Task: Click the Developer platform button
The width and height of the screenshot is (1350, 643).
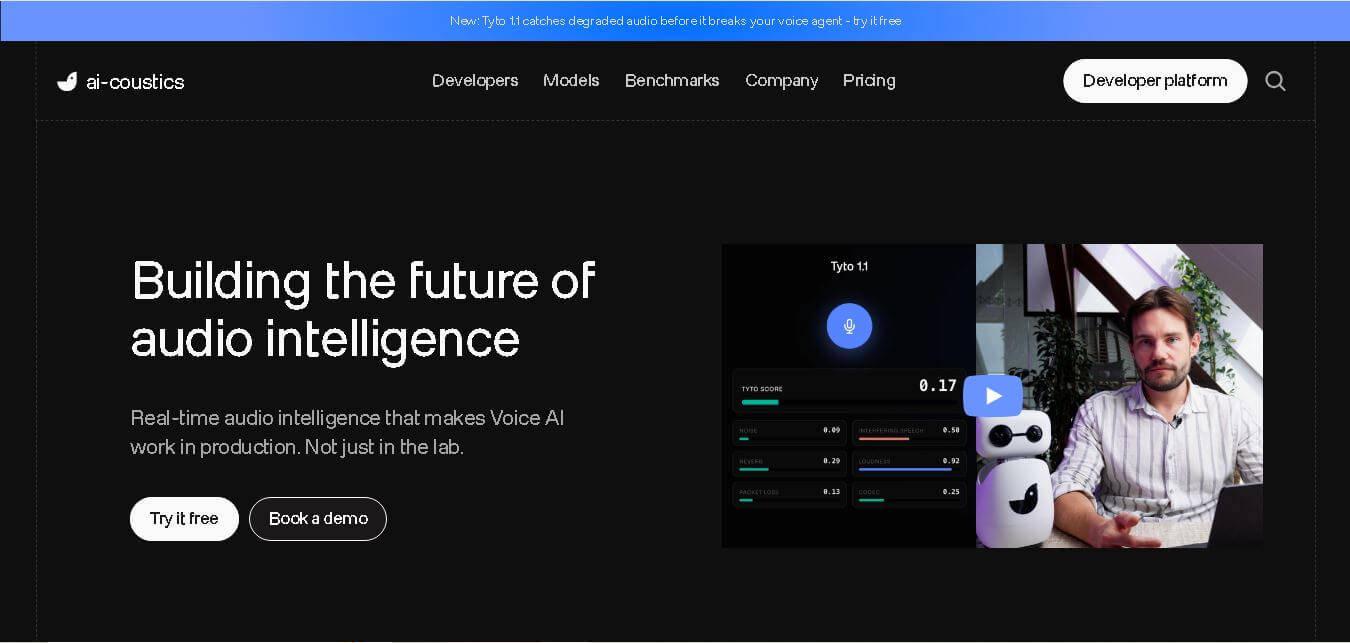Action: pyautogui.click(x=1155, y=81)
